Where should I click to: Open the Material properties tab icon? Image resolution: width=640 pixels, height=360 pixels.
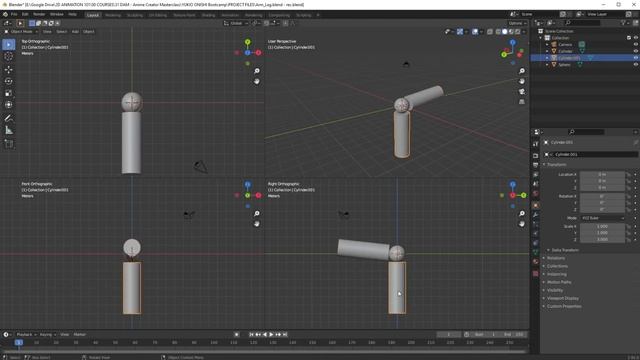click(536, 262)
